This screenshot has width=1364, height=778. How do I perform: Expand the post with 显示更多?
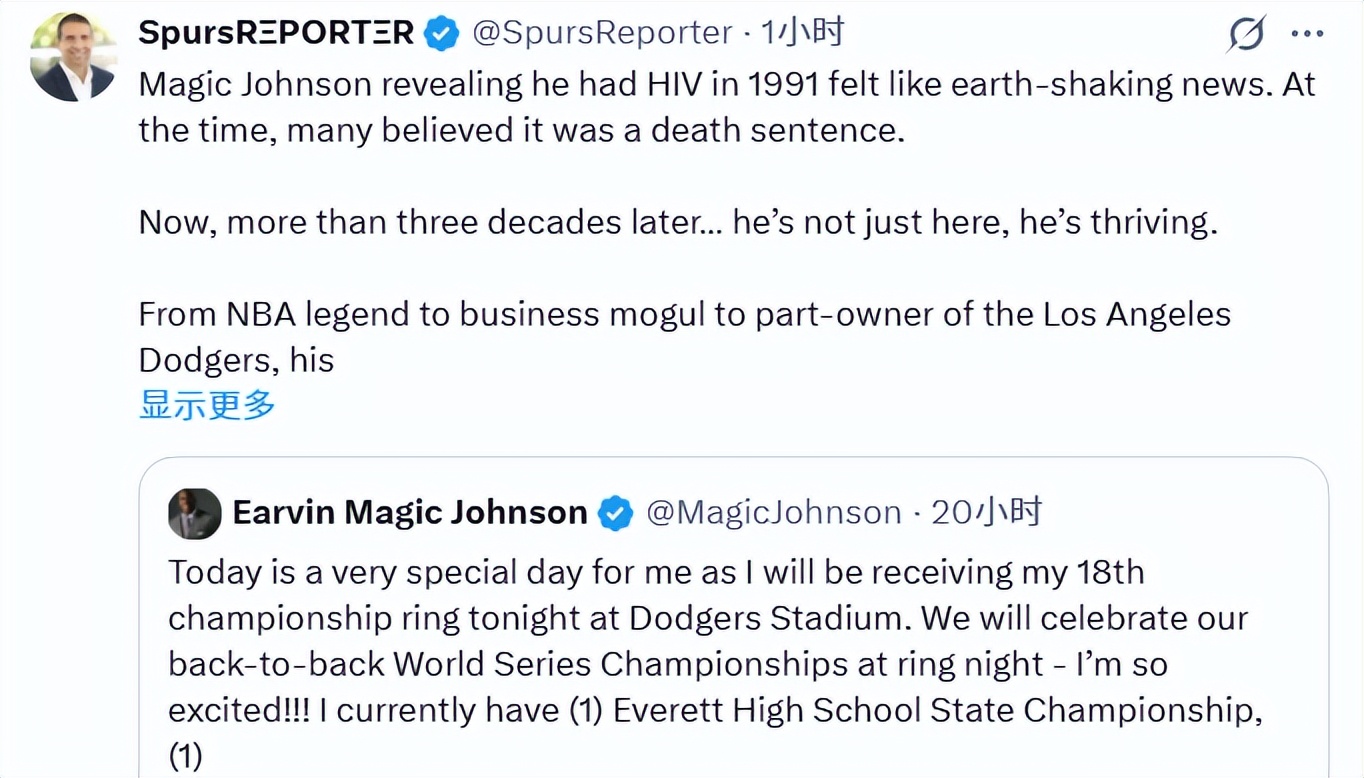[207, 405]
